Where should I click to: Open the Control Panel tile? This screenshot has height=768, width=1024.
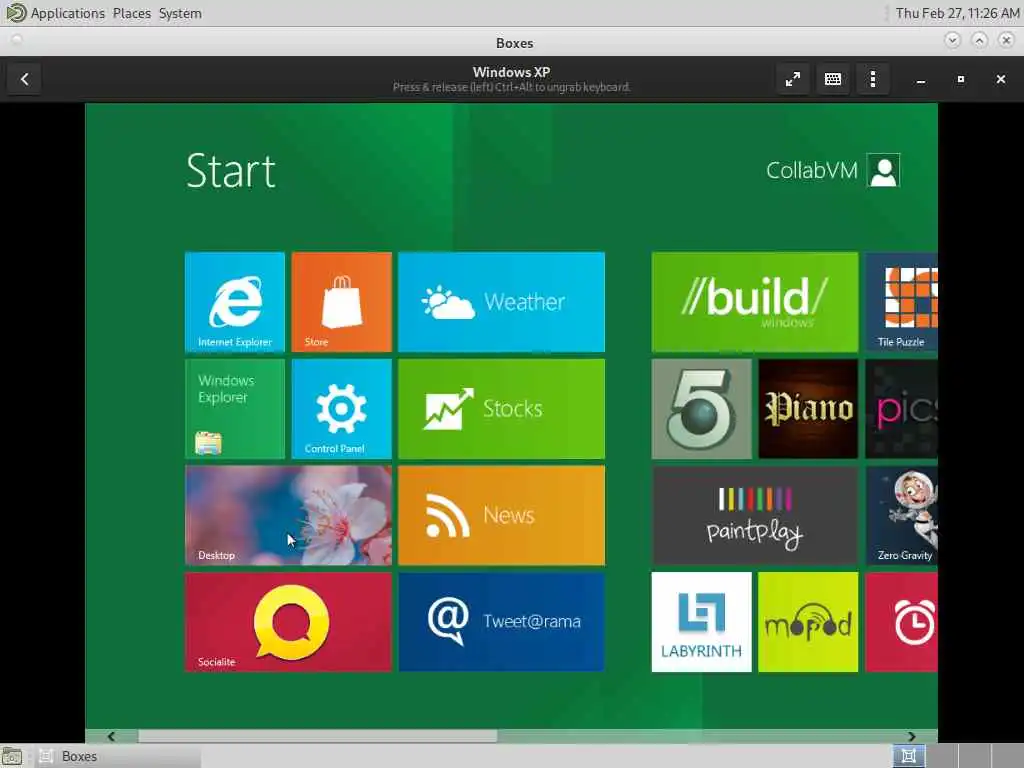point(342,409)
